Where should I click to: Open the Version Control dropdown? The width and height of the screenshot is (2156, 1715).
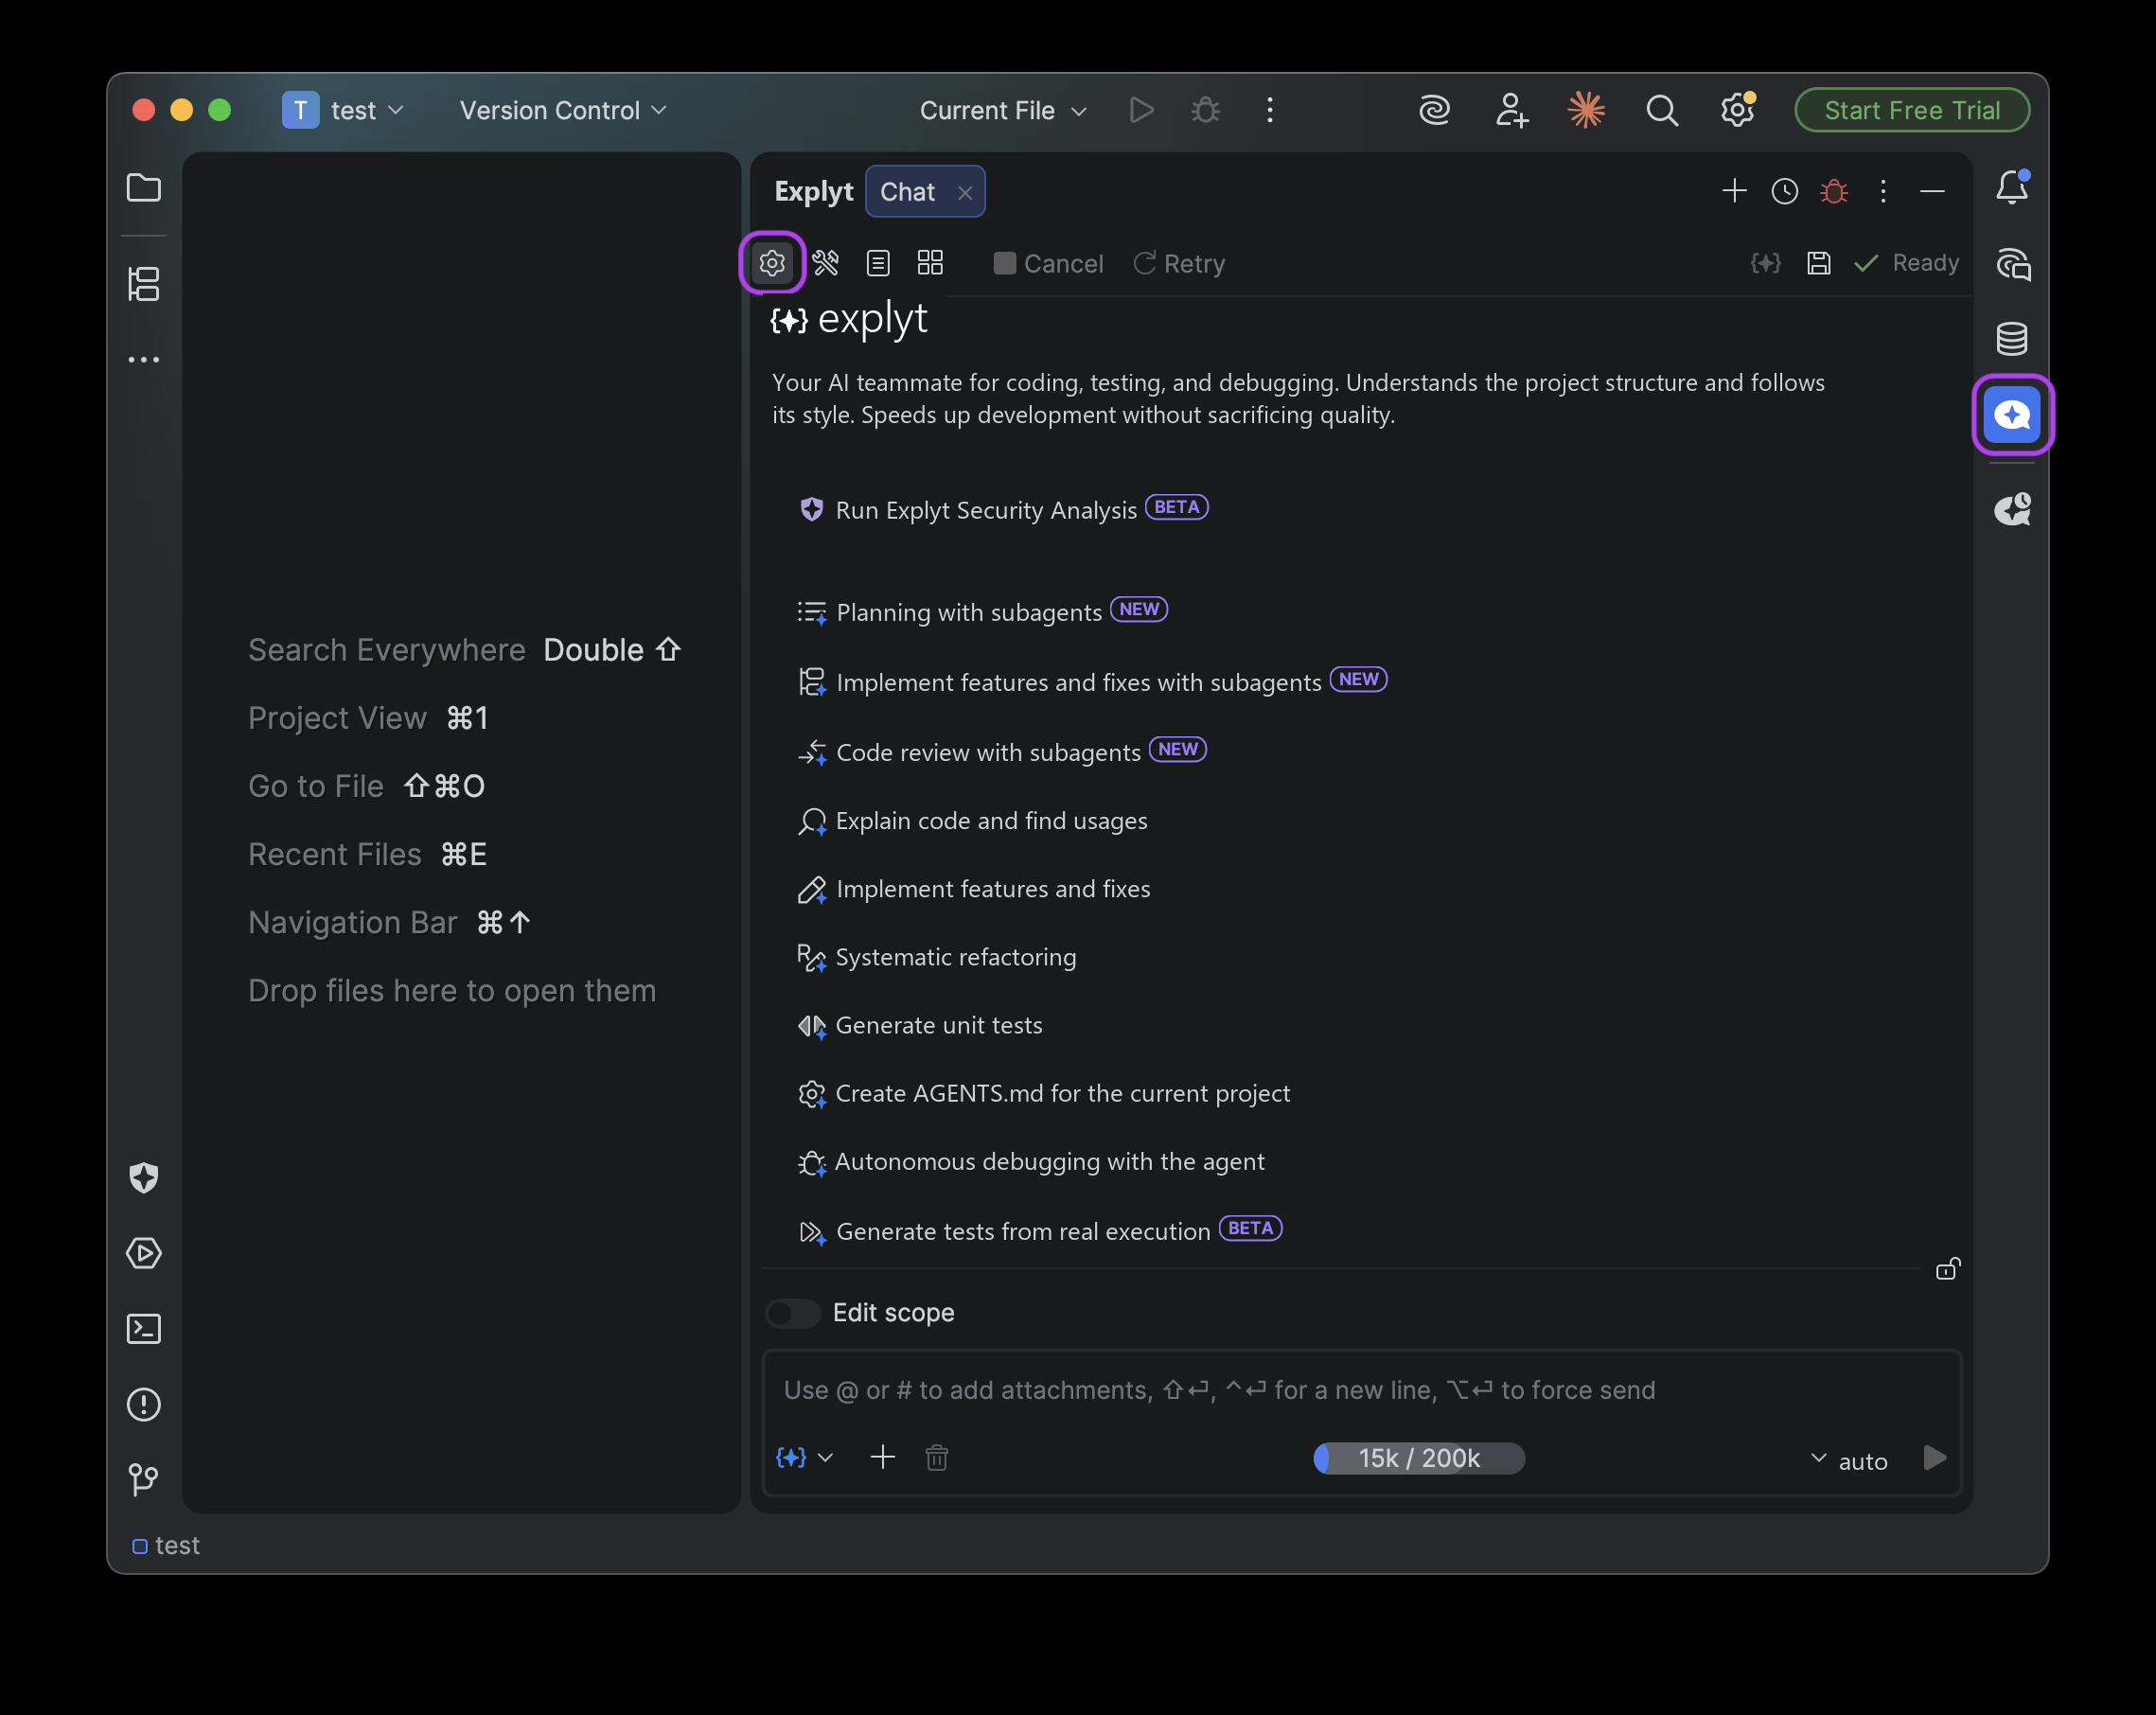pyautogui.click(x=563, y=110)
